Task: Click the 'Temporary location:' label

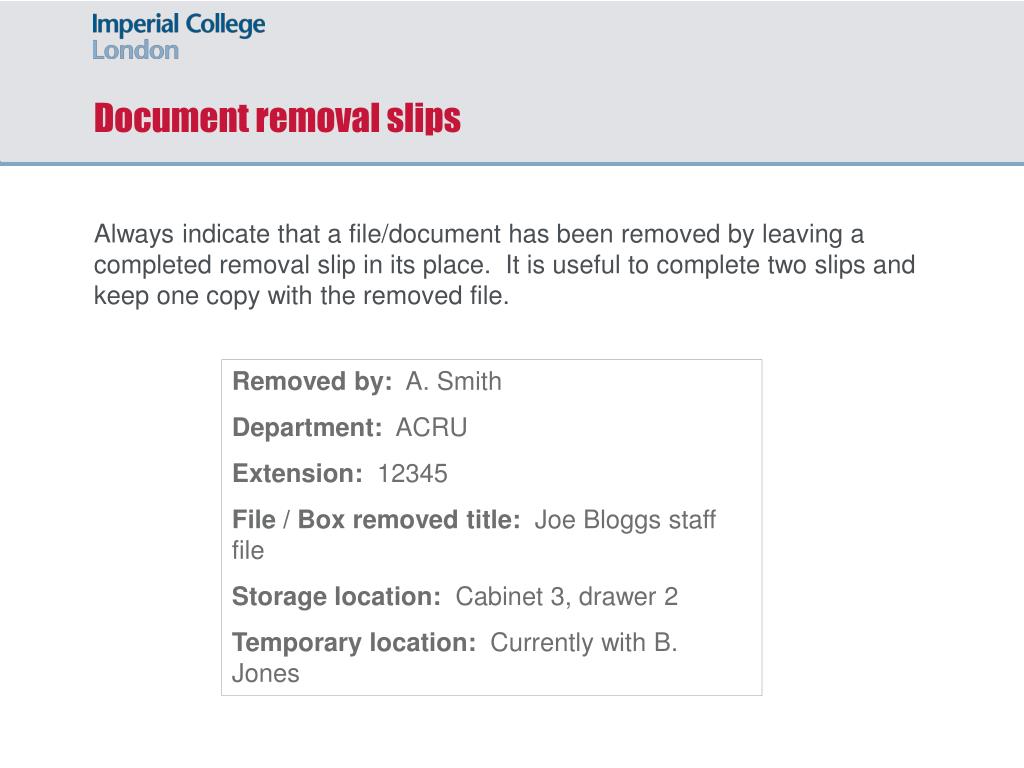Action: 354,643
